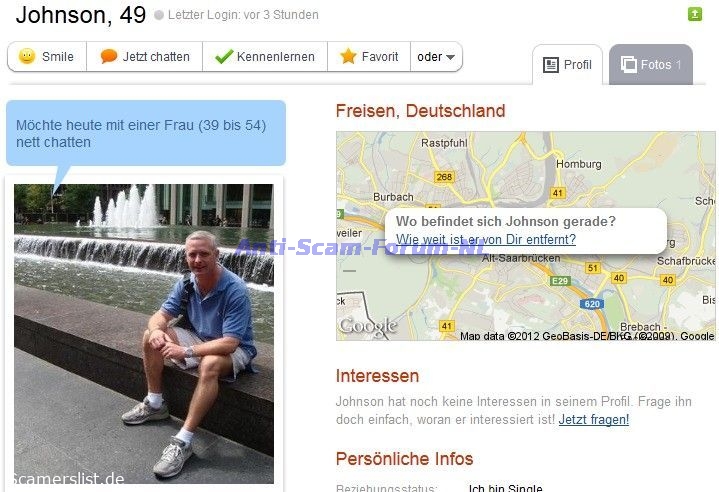Click the Kennenlernen button
The width and height of the screenshot is (719, 492).
[265, 56]
